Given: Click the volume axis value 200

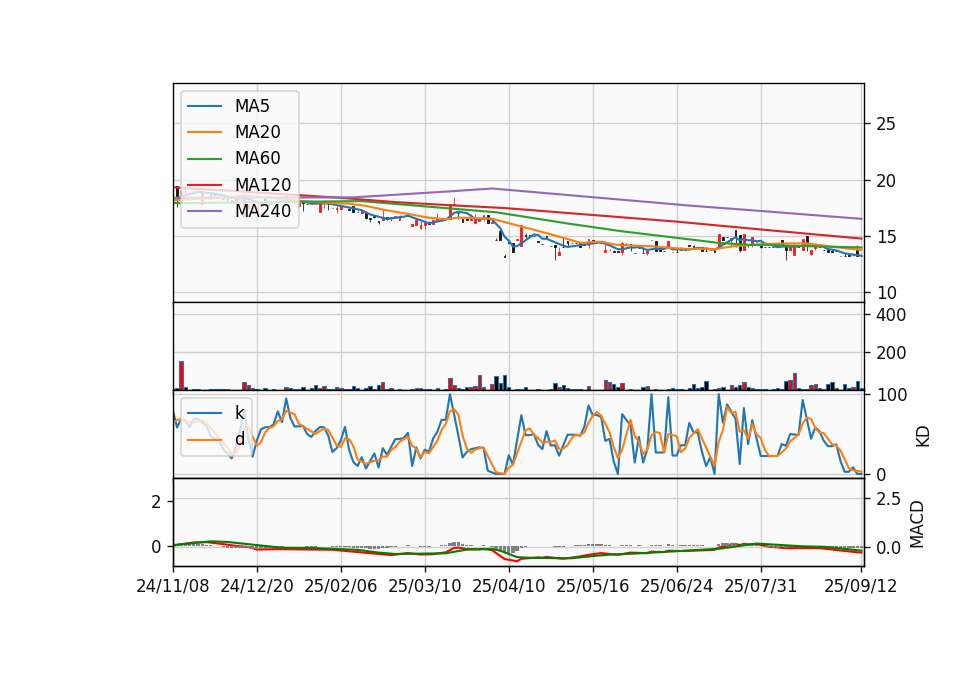Looking at the screenshot, I should coord(891,353).
